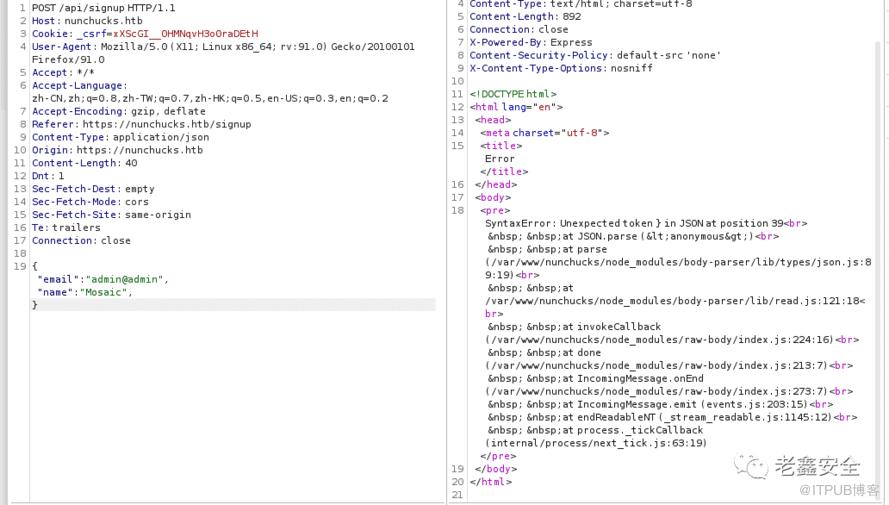The height and width of the screenshot is (505, 889).
Task: Click the POST /api/signup request line
Action: 103,8
